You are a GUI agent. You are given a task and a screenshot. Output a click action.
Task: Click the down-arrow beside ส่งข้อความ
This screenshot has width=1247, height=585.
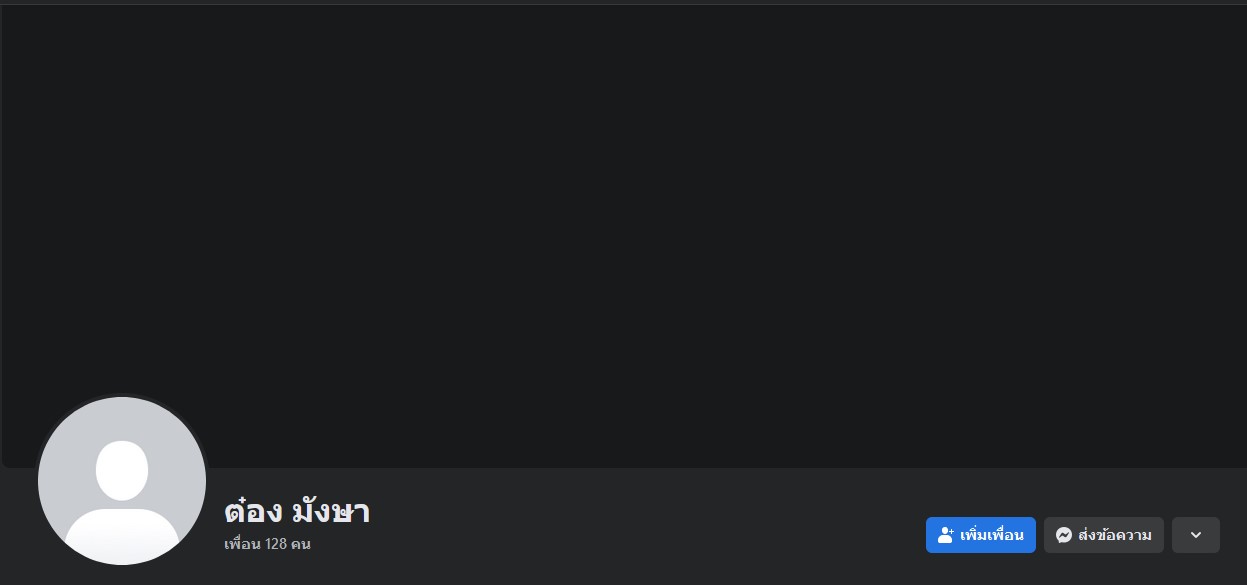pos(1196,535)
